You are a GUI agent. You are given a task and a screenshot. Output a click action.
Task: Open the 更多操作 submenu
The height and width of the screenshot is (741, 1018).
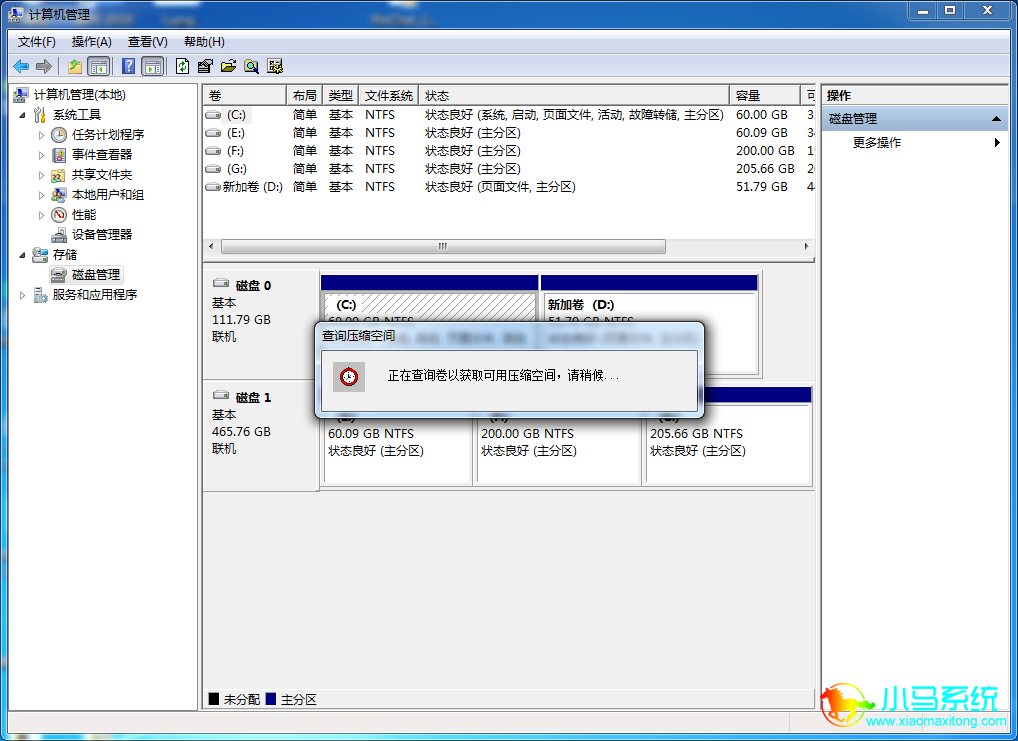[915, 142]
